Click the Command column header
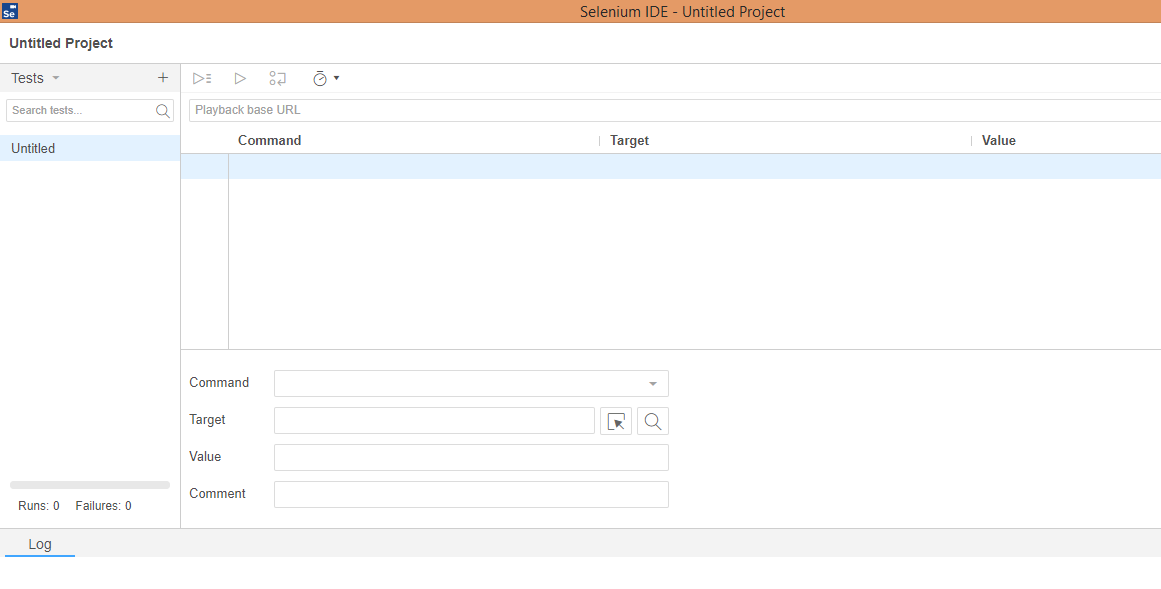1161x589 pixels. point(270,141)
